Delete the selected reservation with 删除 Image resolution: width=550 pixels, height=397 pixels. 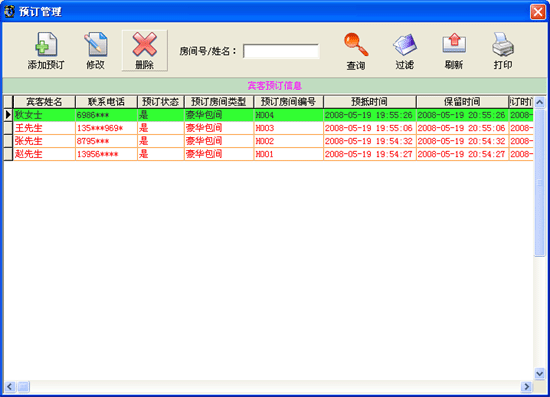click(145, 51)
